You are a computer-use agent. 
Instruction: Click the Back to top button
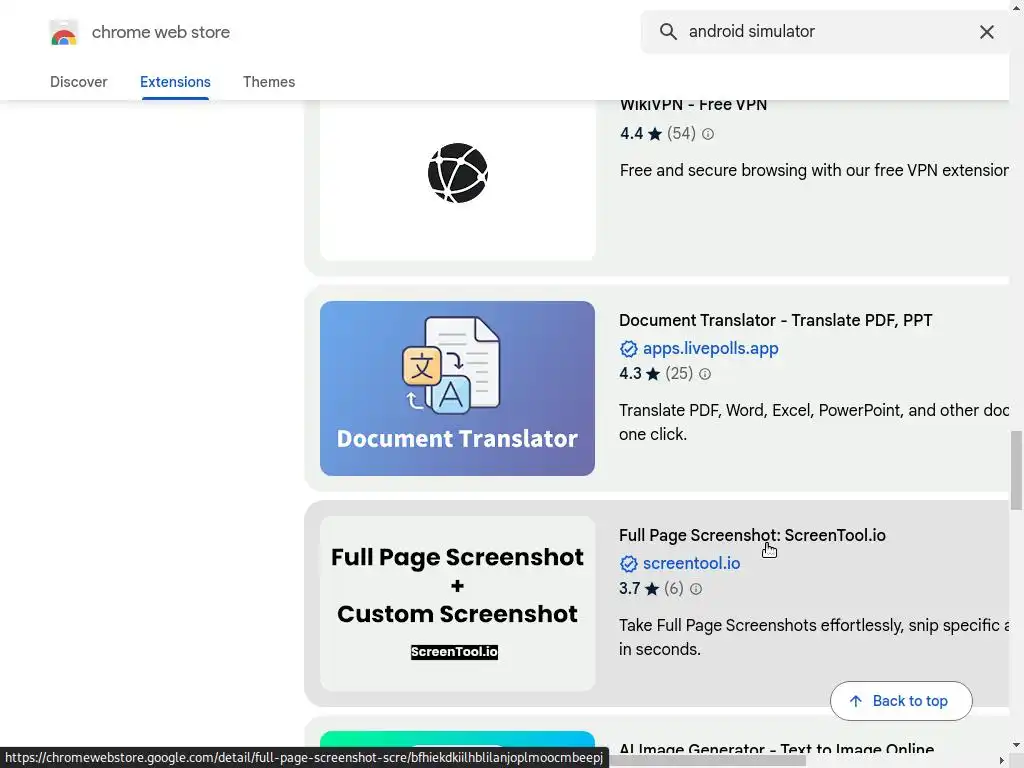pos(901,701)
